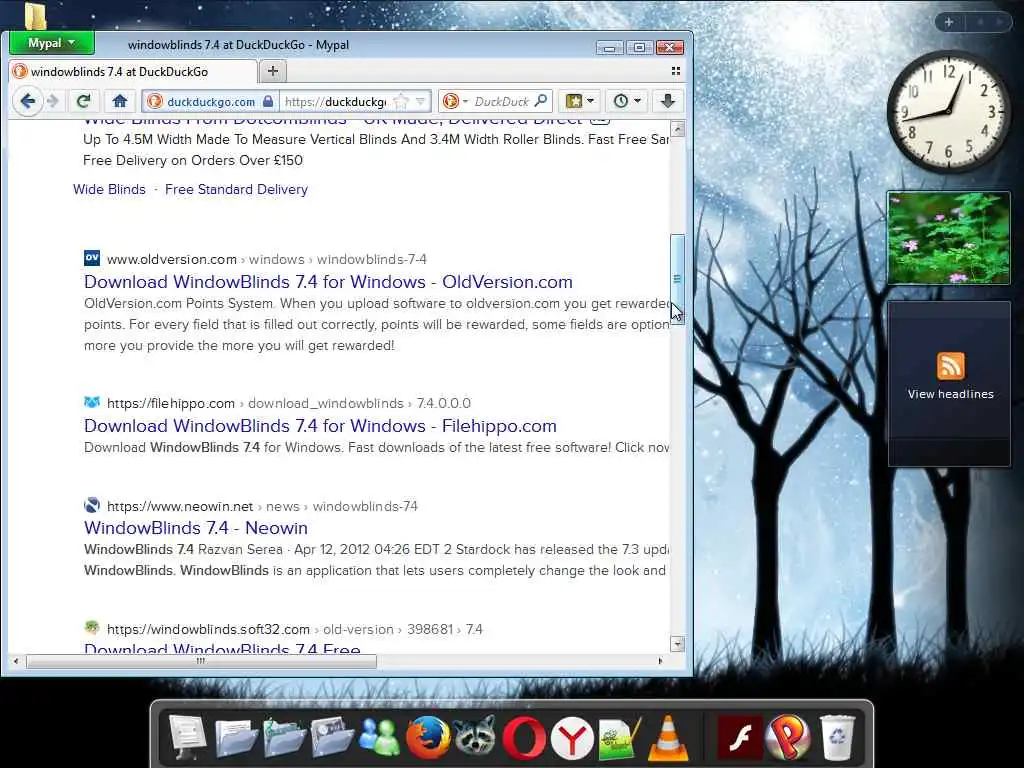Screen dimensions: 1024x768
Task: Open the tab groups grid icon
Action: [x=676, y=71]
